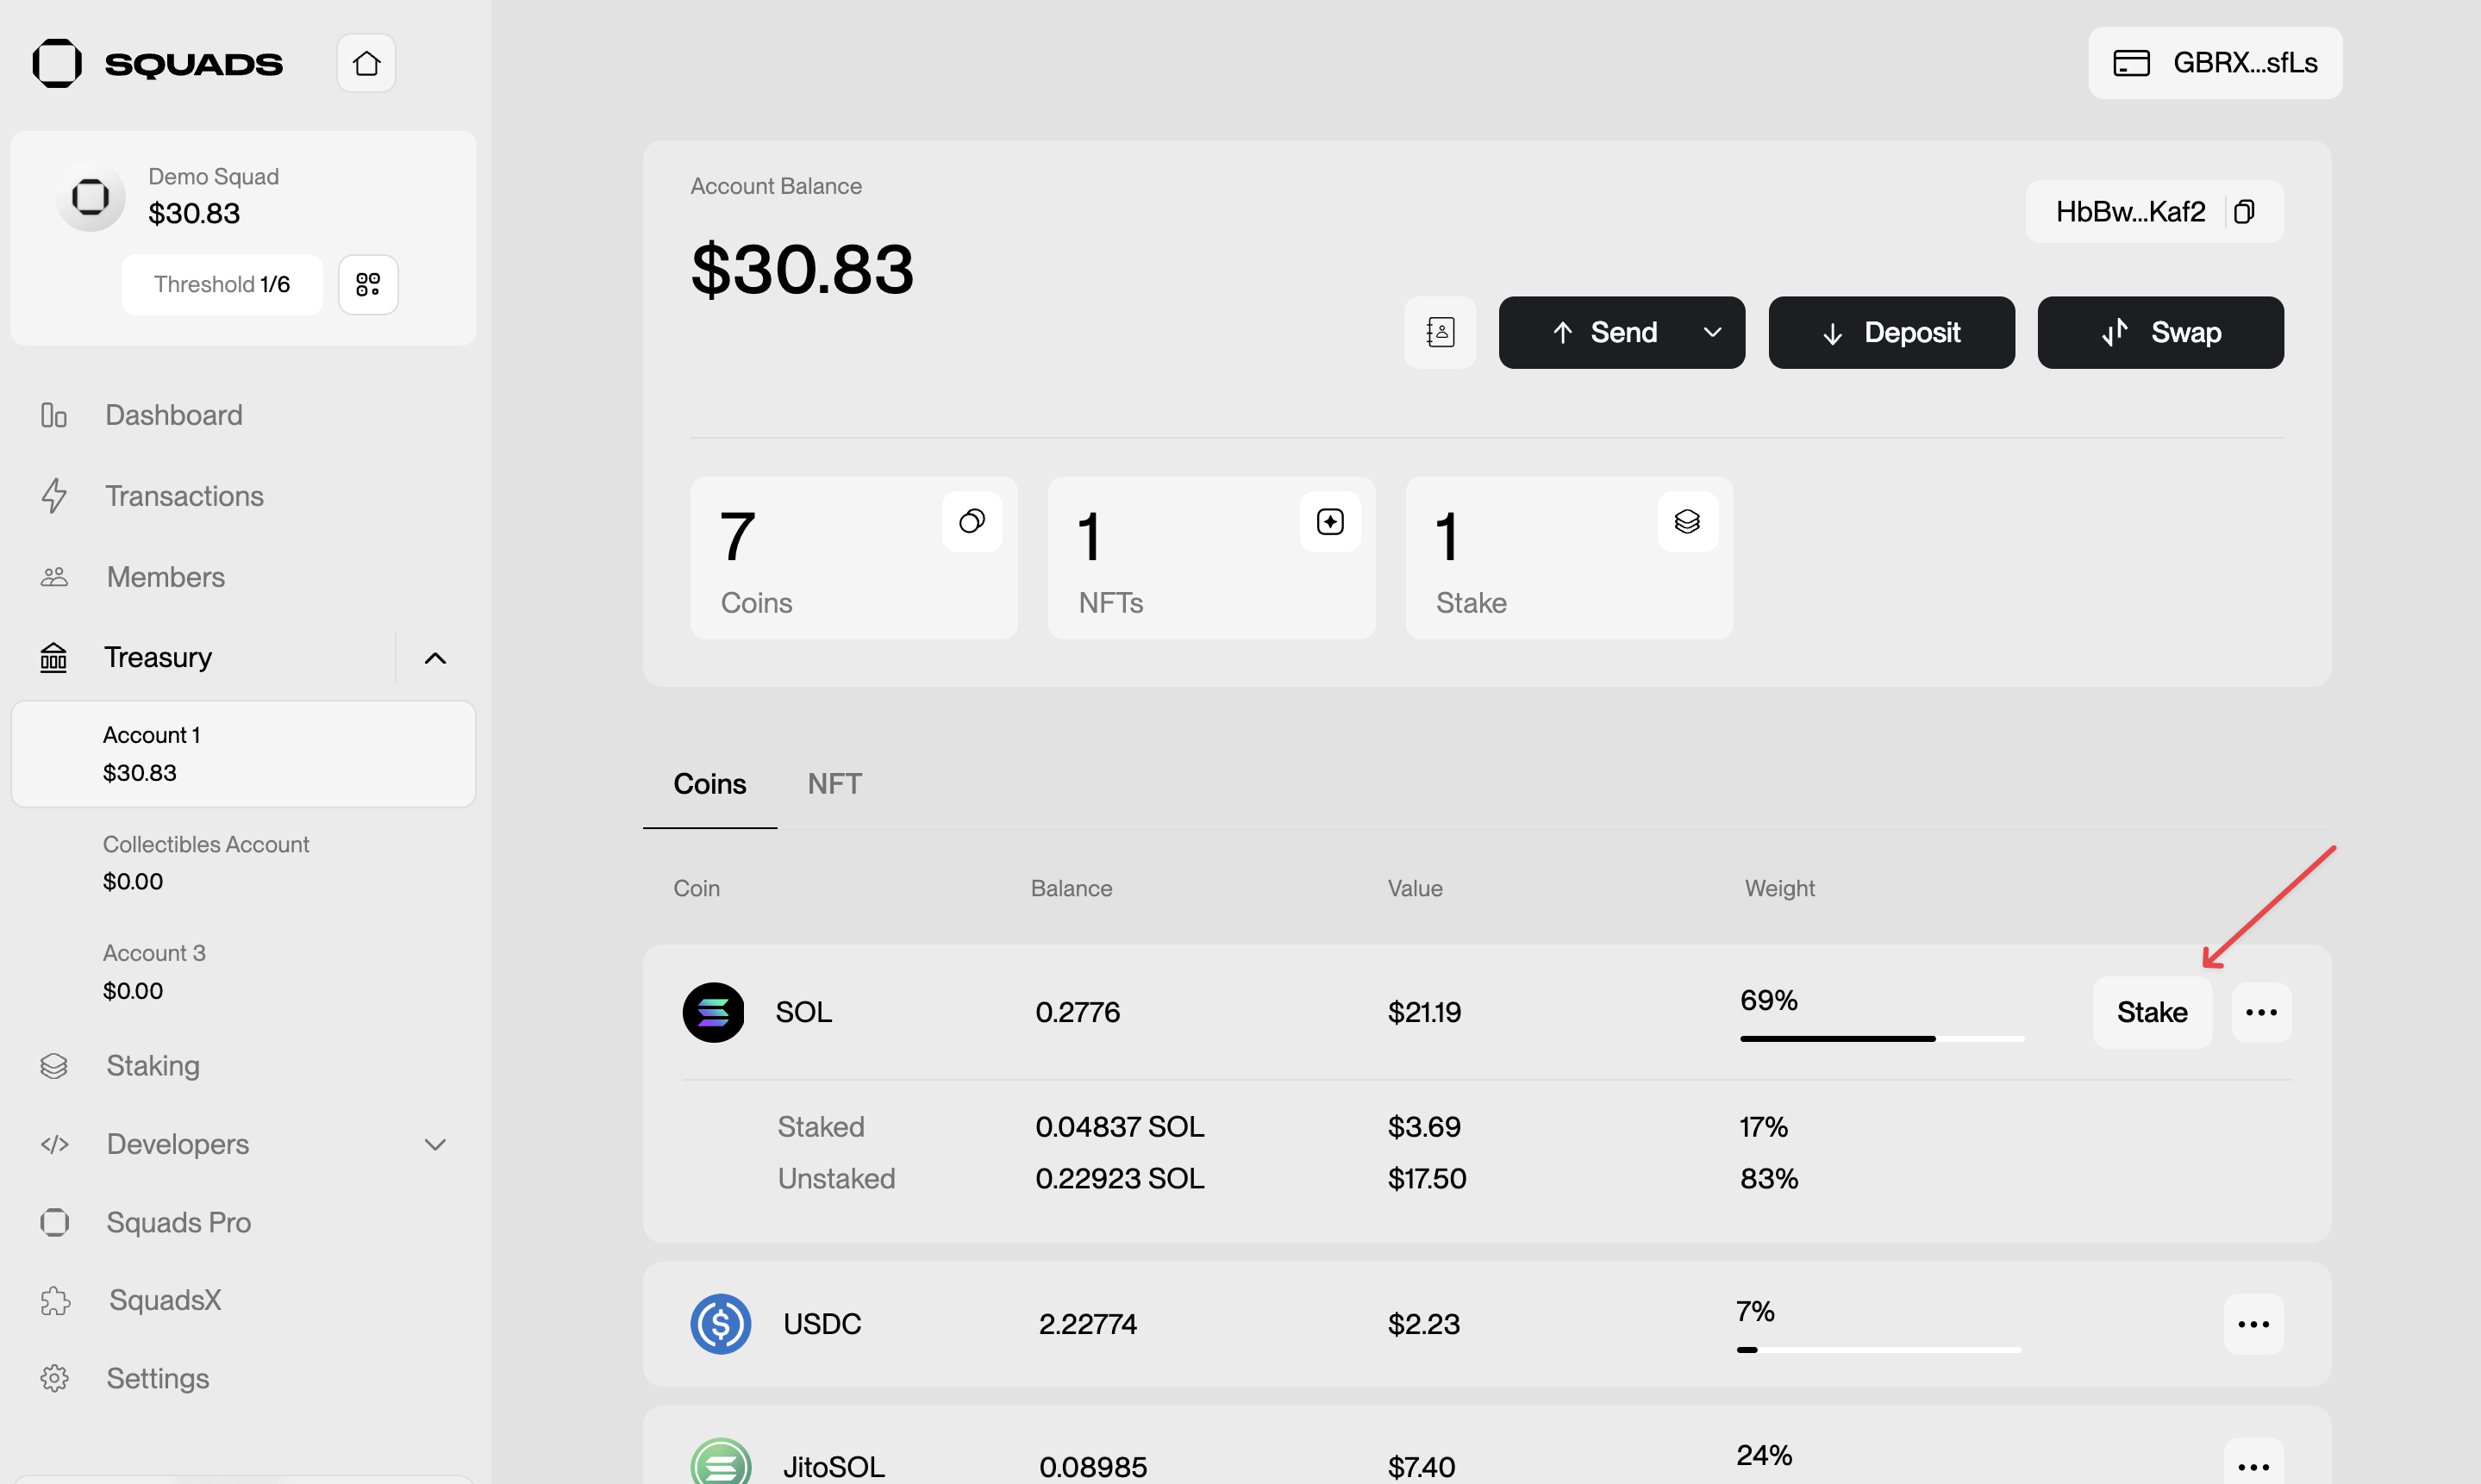Click the stake layers icon on Stake card
The height and width of the screenshot is (1484, 2481).
(1687, 521)
